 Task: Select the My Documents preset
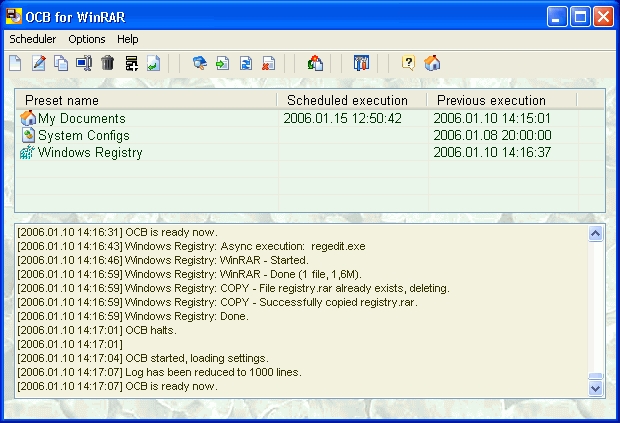pos(81,119)
